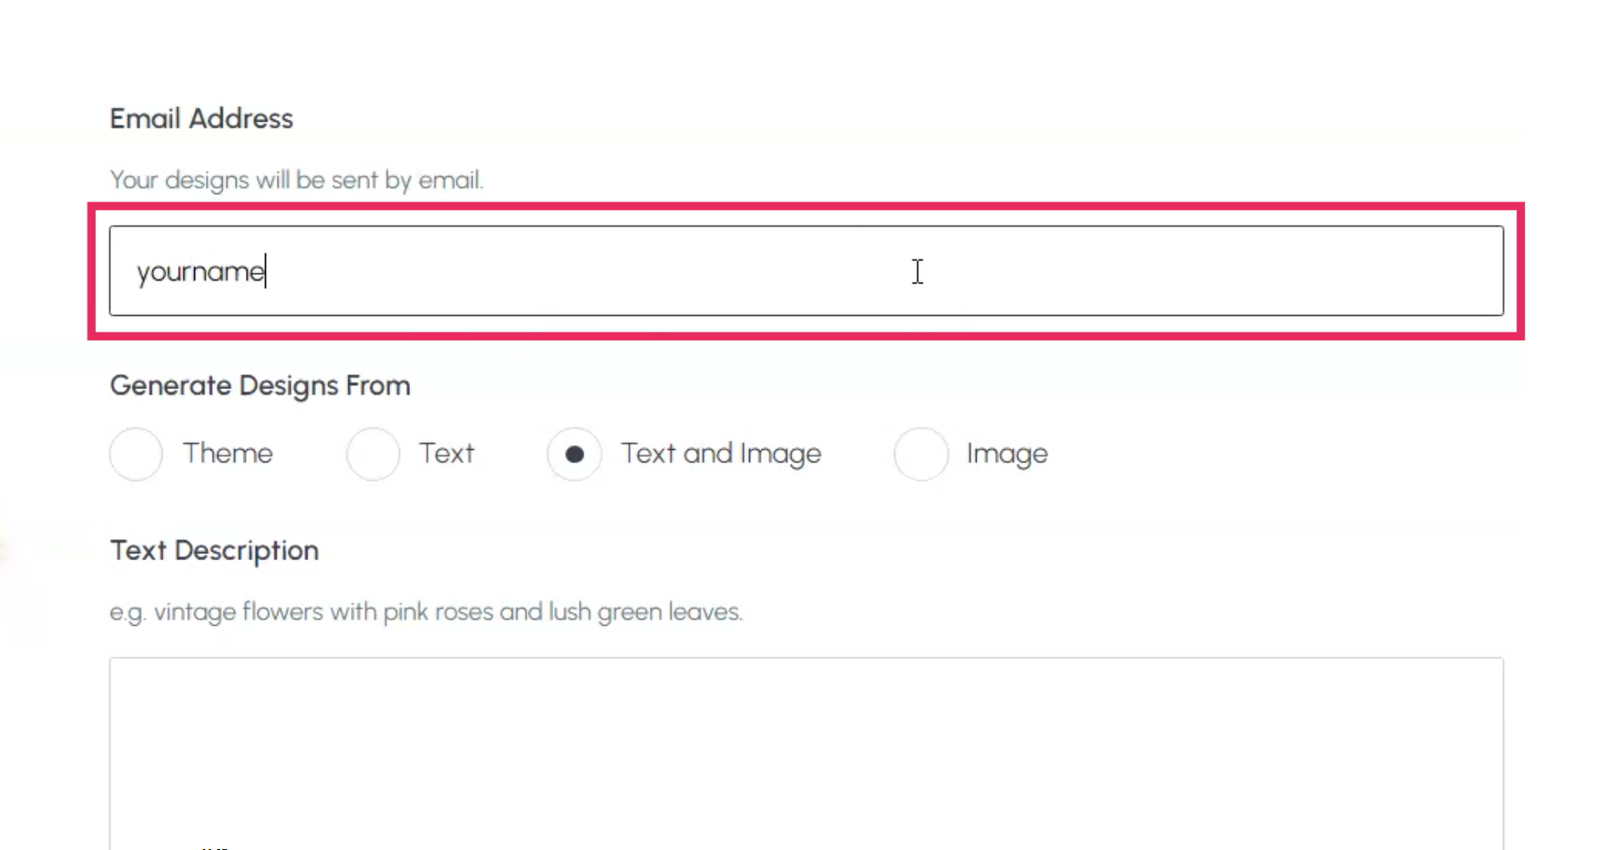
Task: Click the 'Email Address' field label
Action: pos(201,118)
